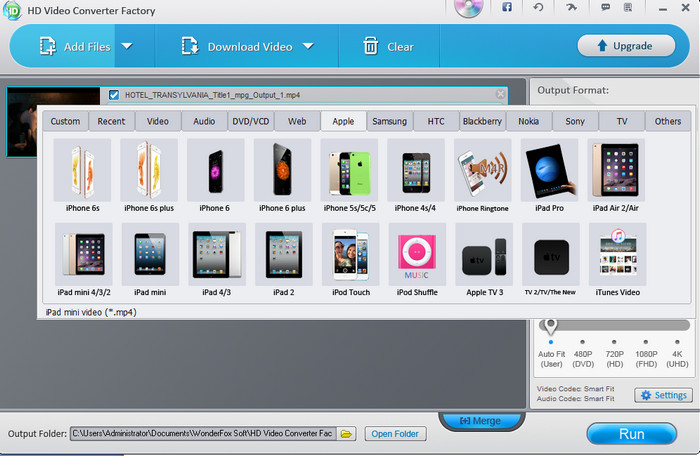Viewport: 700px width, 456px height.
Task: Click the Upgrade button
Action: point(626,46)
